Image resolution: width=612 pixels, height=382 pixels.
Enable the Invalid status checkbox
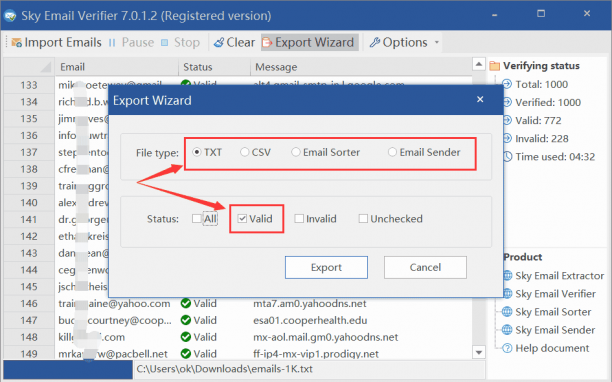click(299, 219)
